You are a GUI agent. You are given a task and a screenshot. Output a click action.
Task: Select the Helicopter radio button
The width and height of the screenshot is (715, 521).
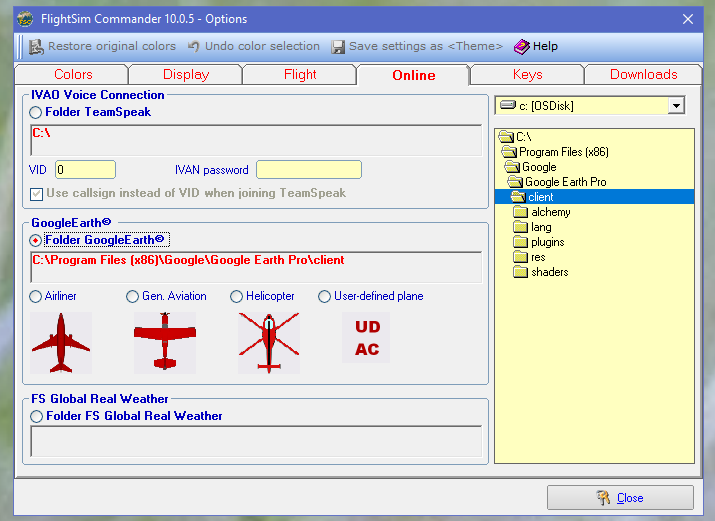coord(237,297)
